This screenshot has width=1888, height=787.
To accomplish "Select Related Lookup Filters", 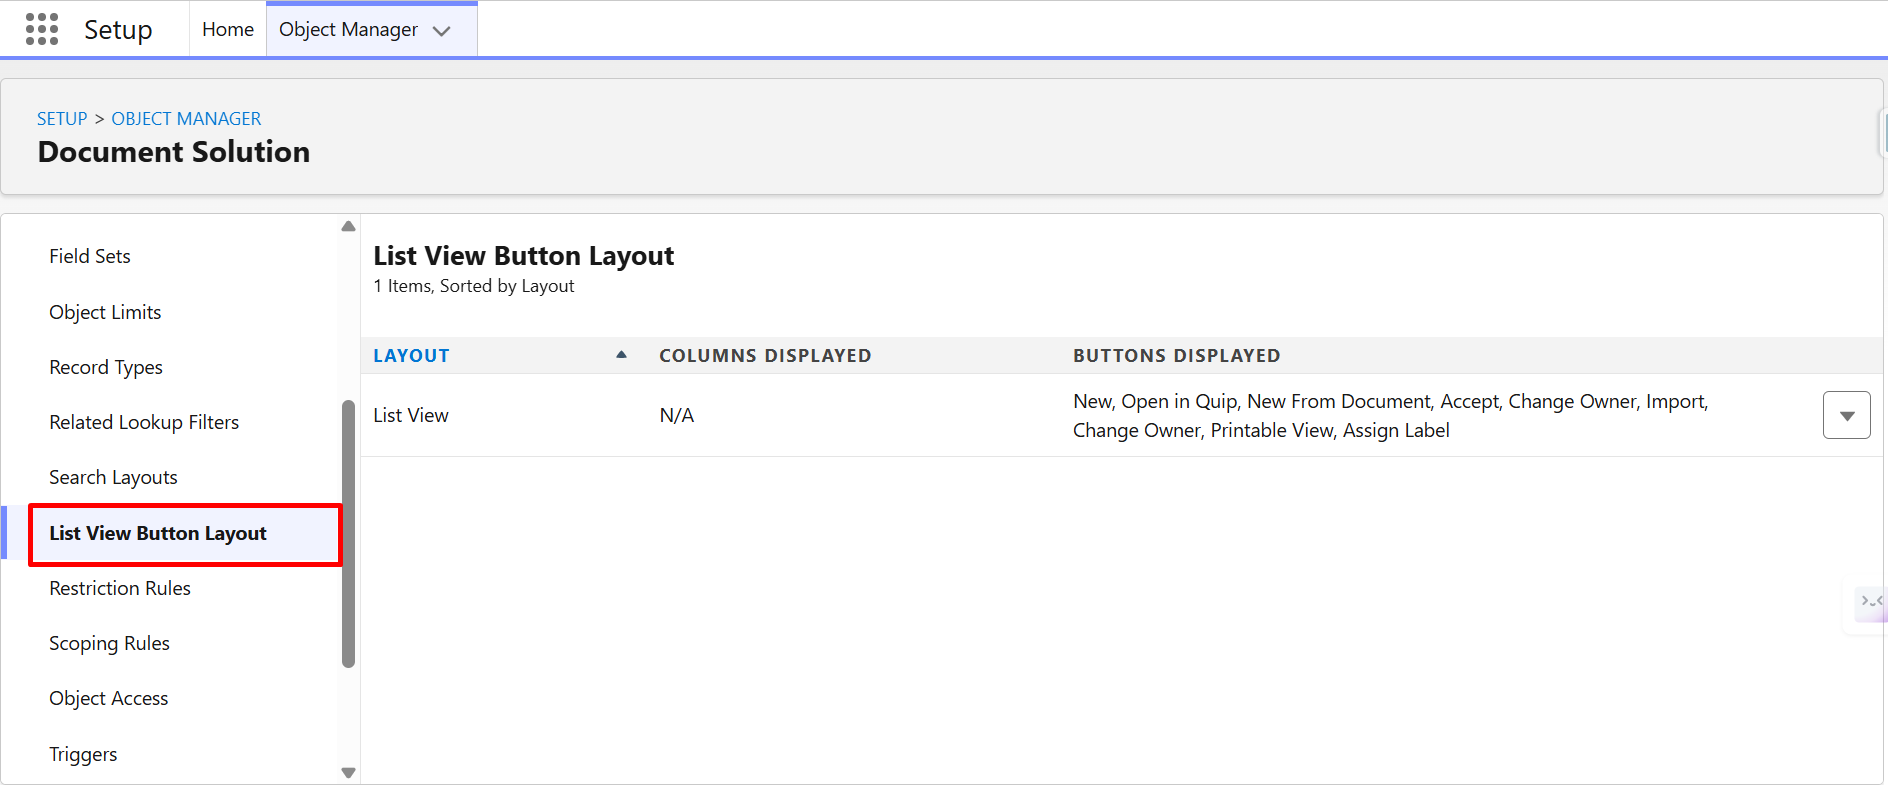I will (x=144, y=422).
